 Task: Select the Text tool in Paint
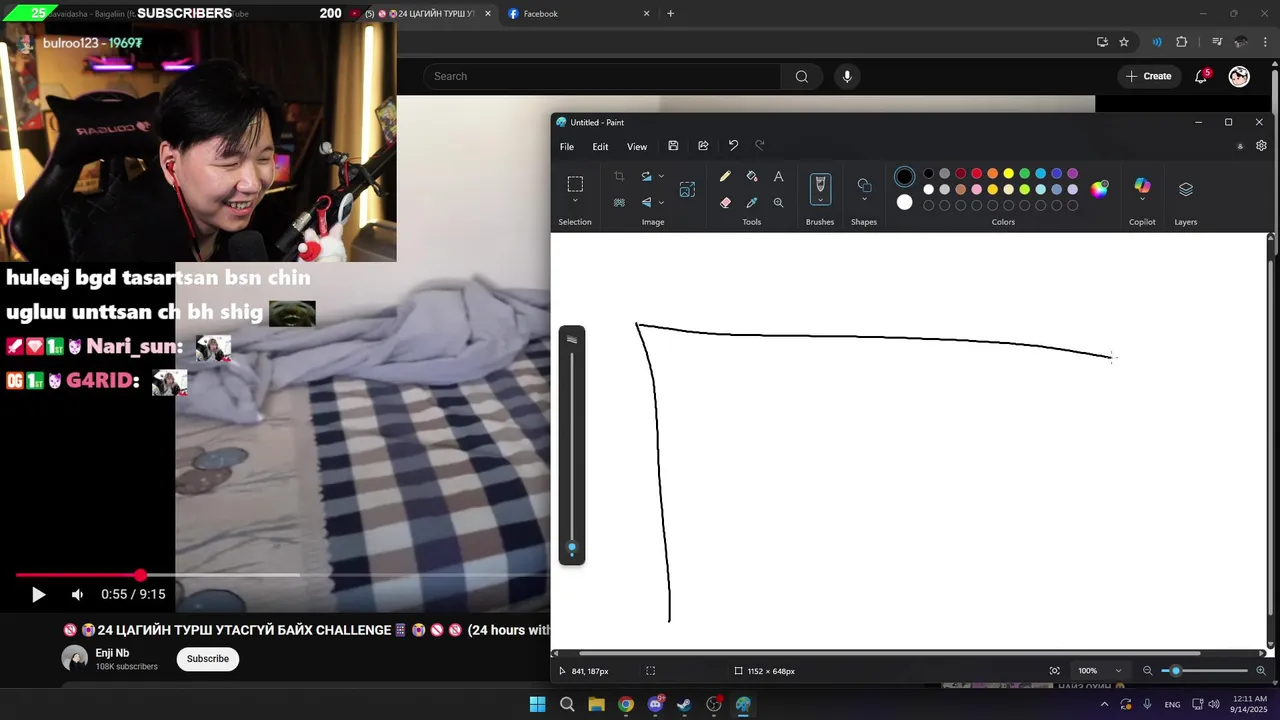click(x=778, y=176)
